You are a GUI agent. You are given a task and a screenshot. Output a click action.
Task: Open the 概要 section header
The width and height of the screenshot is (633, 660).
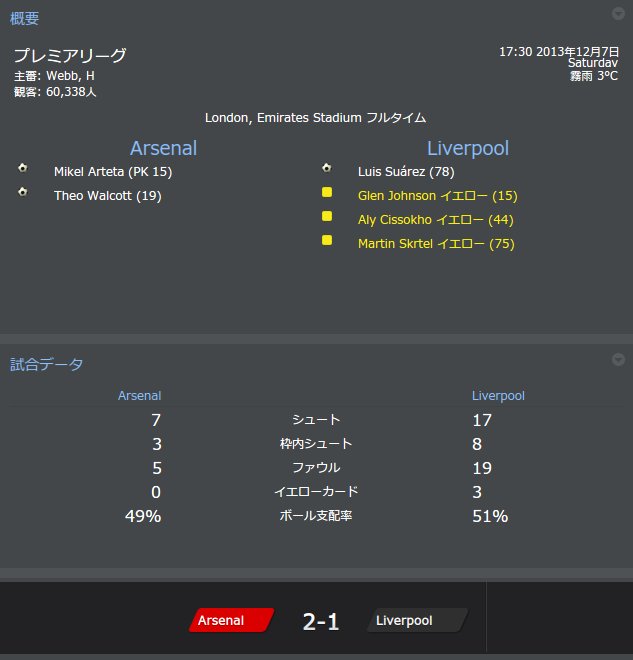(25, 18)
